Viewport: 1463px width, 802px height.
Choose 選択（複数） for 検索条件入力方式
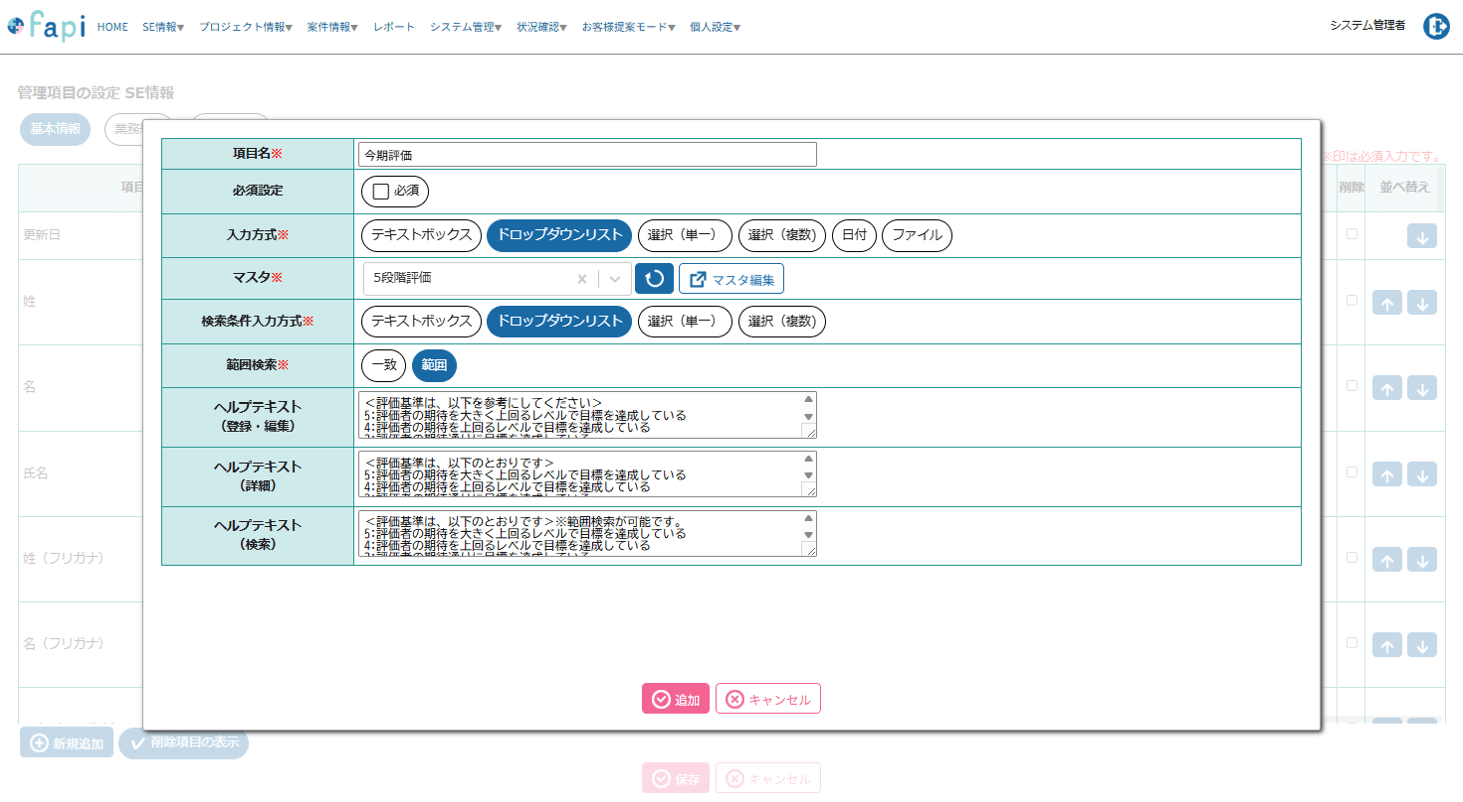coord(782,321)
